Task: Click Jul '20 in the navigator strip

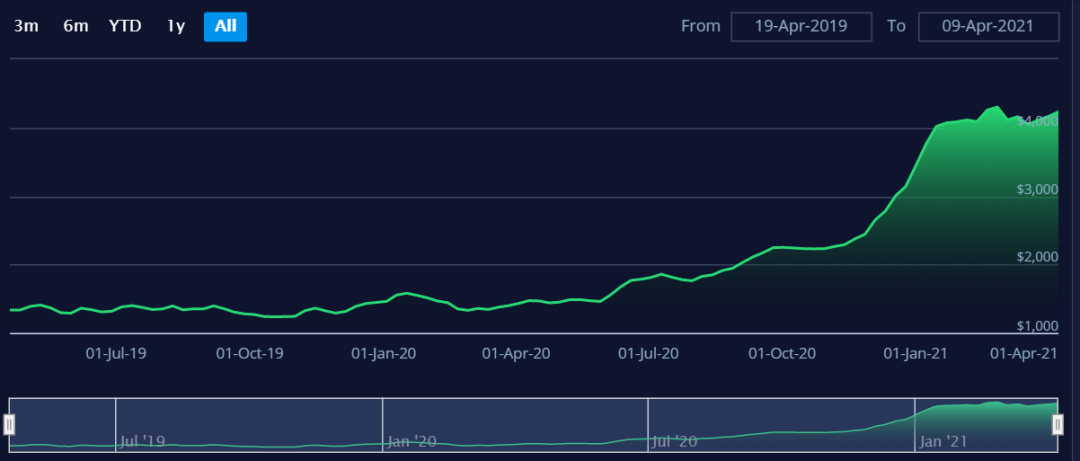Action: (675, 441)
